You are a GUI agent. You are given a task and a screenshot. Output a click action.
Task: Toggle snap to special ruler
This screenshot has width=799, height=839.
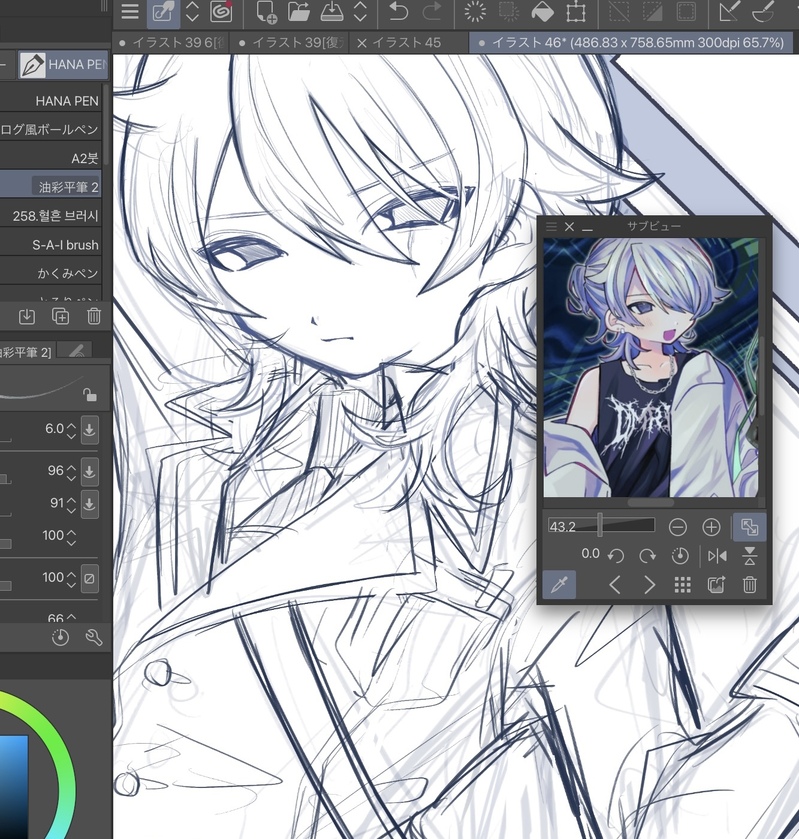coord(763,11)
